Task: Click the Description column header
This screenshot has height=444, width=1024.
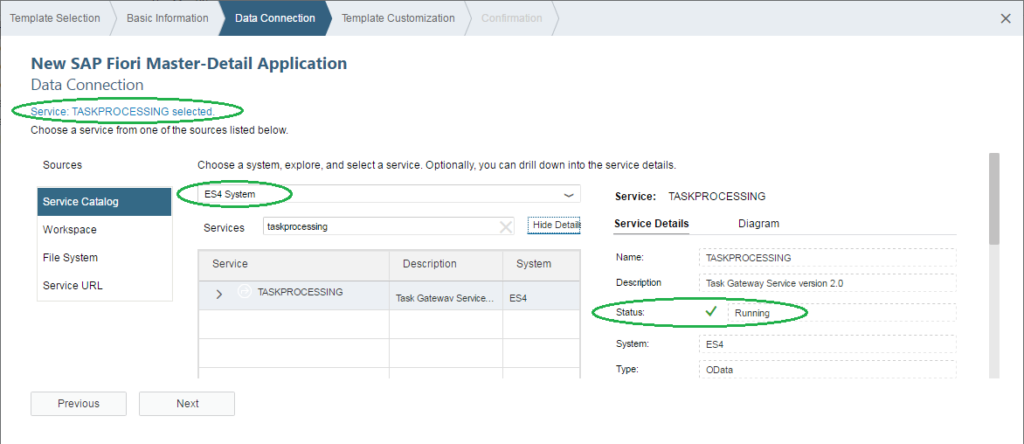Action: click(446, 264)
